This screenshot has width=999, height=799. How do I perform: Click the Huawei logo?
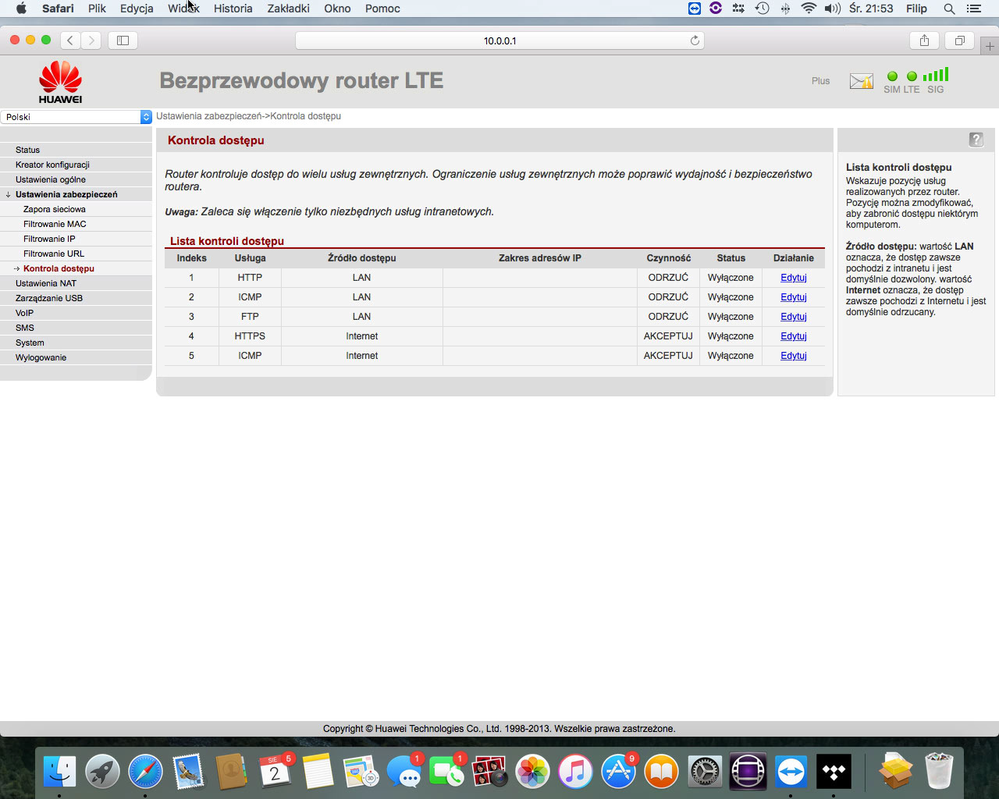61,82
